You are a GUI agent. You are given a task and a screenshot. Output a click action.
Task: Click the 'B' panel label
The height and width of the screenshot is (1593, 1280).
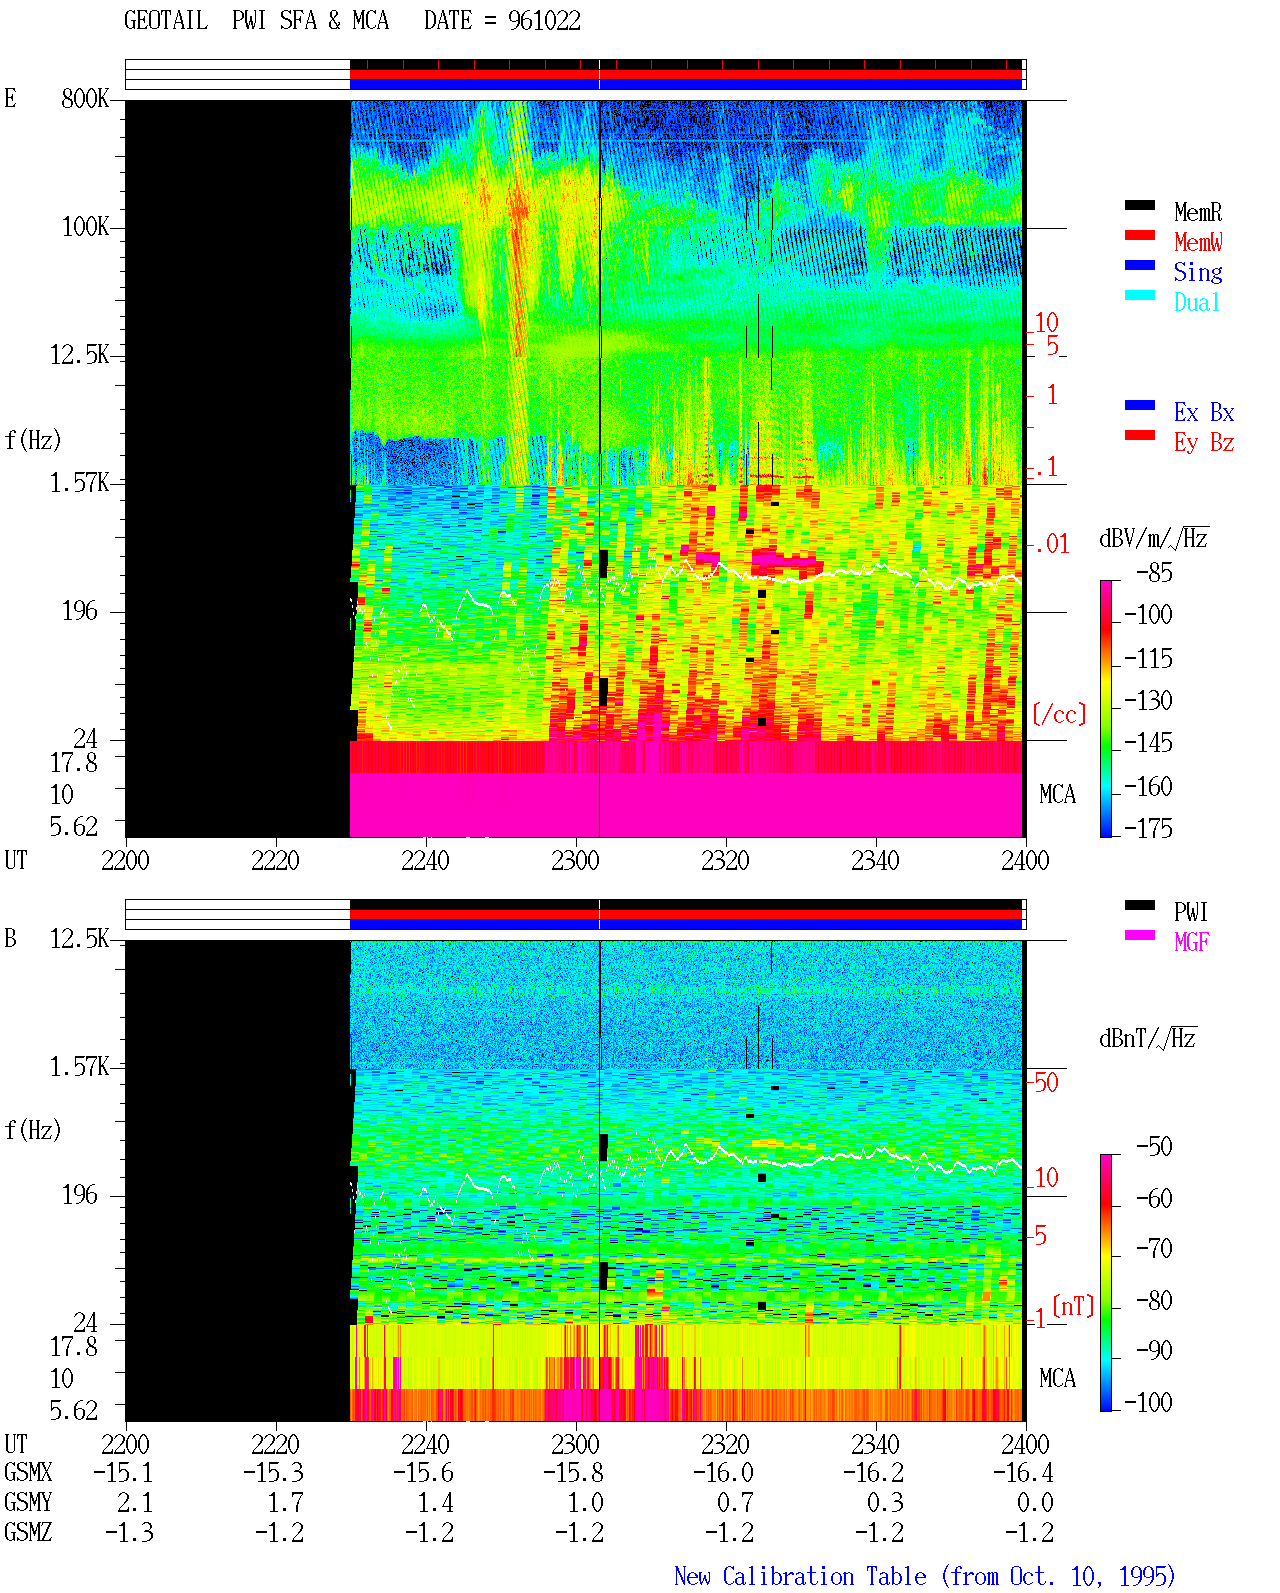10,939
